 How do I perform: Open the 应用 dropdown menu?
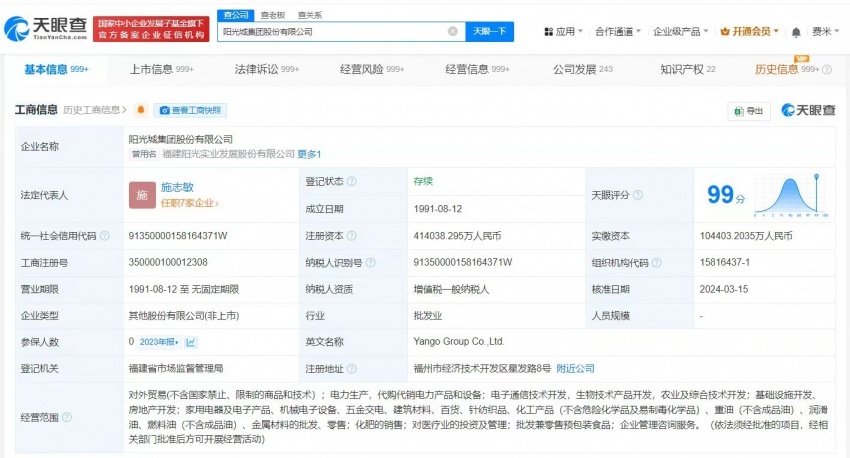point(564,31)
